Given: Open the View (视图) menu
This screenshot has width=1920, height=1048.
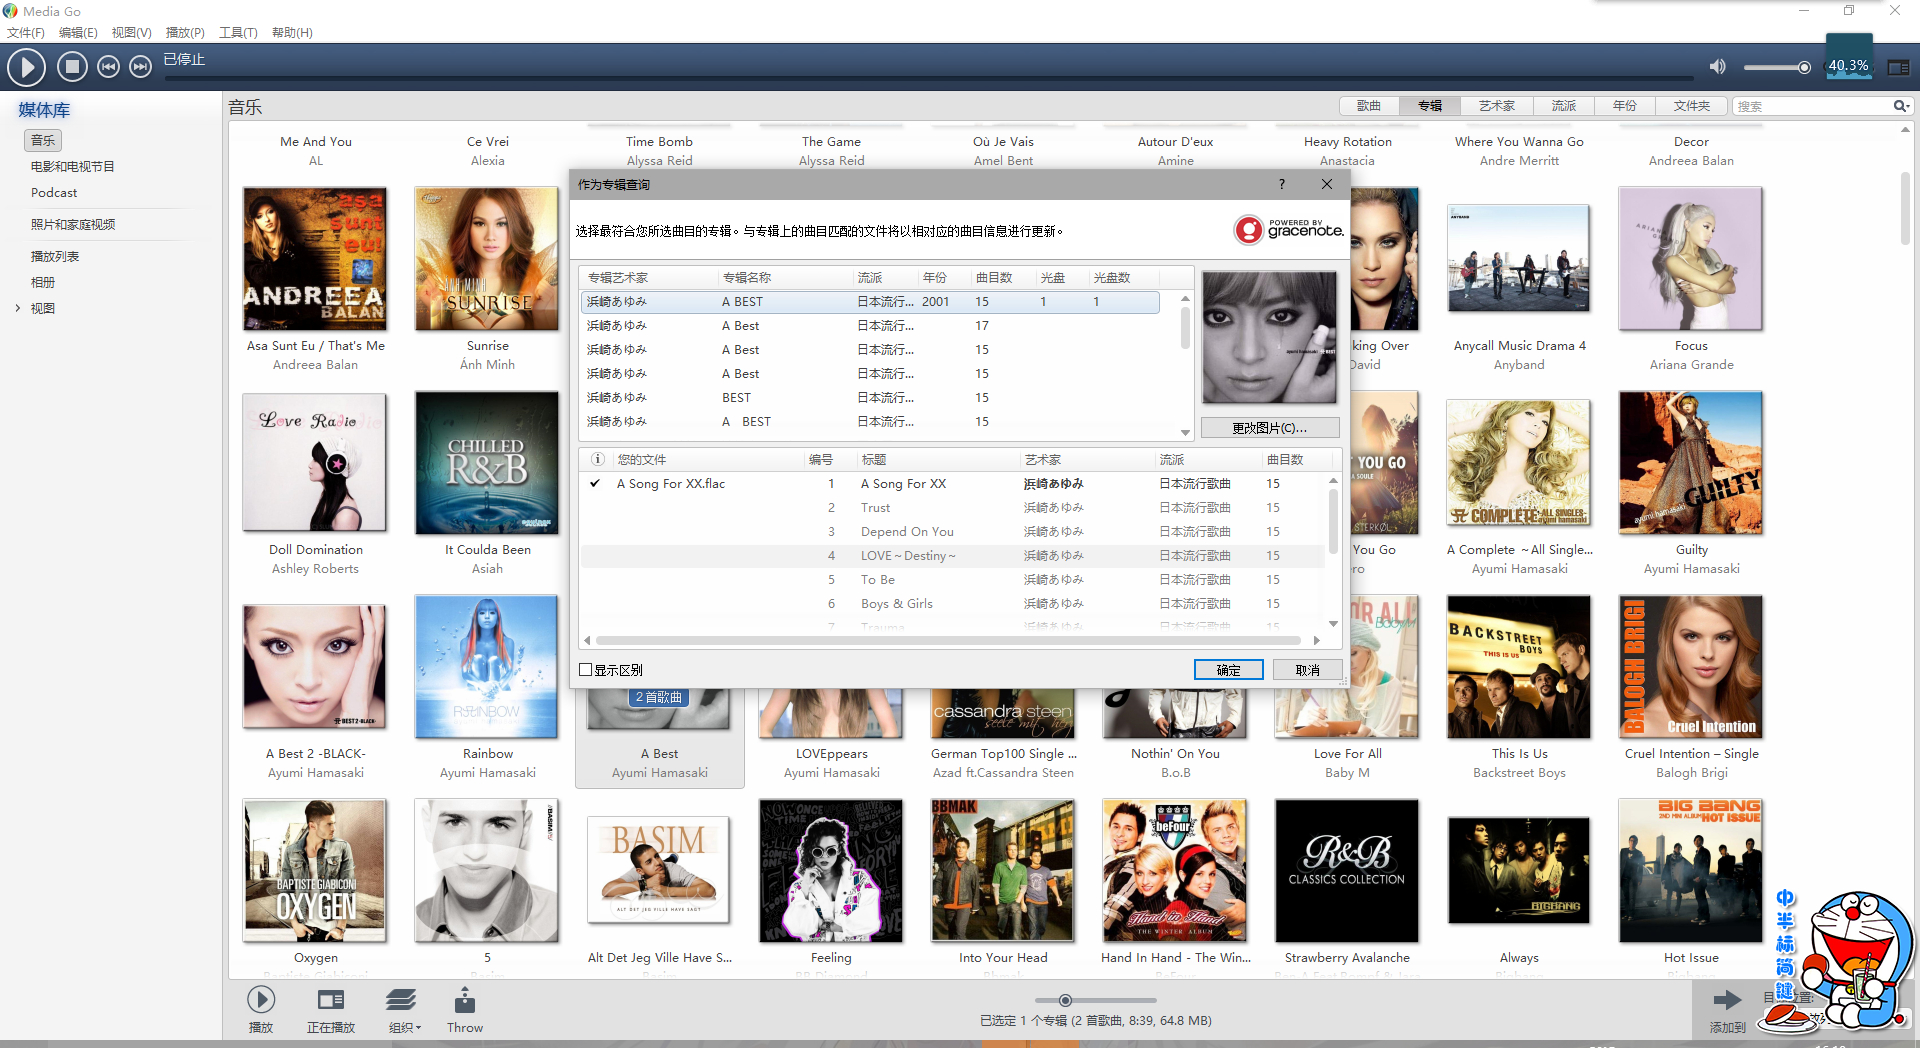Looking at the screenshot, I should [x=131, y=33].
